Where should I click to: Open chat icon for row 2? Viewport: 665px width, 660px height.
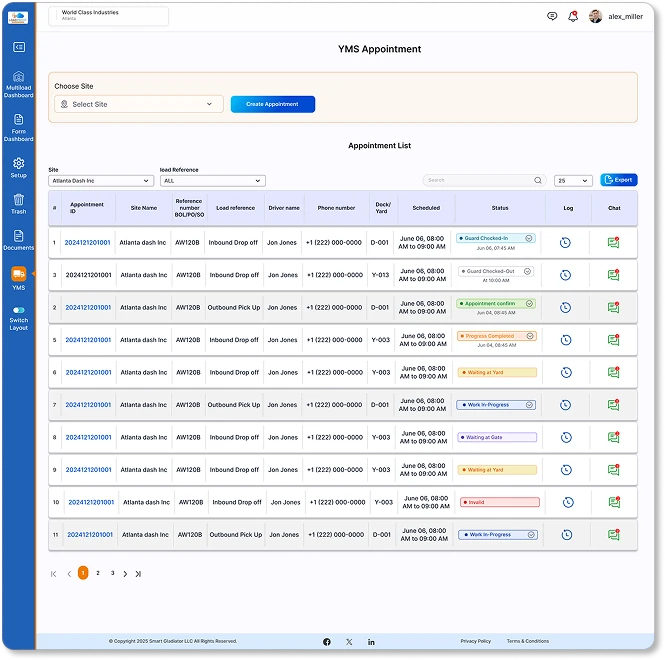[613, 308]
